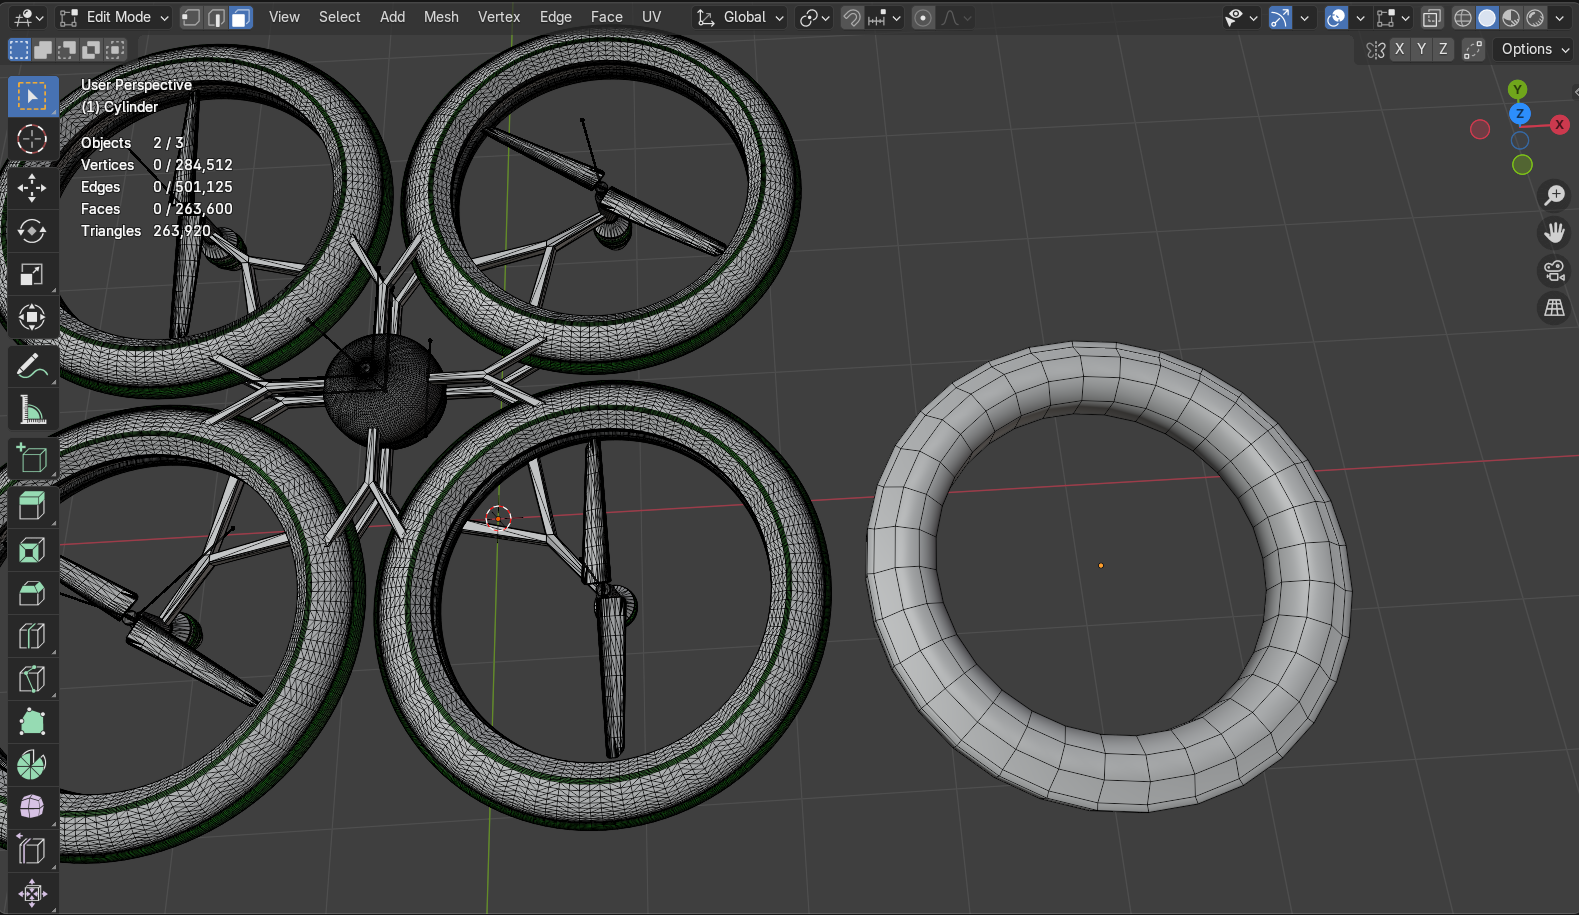Select the Measure tool

point(32,410)
